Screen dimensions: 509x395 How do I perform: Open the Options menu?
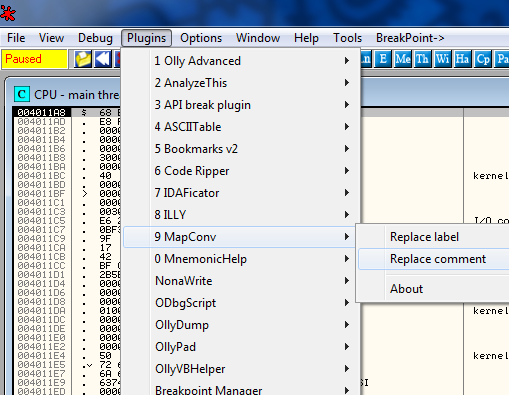tap(201, 38)
